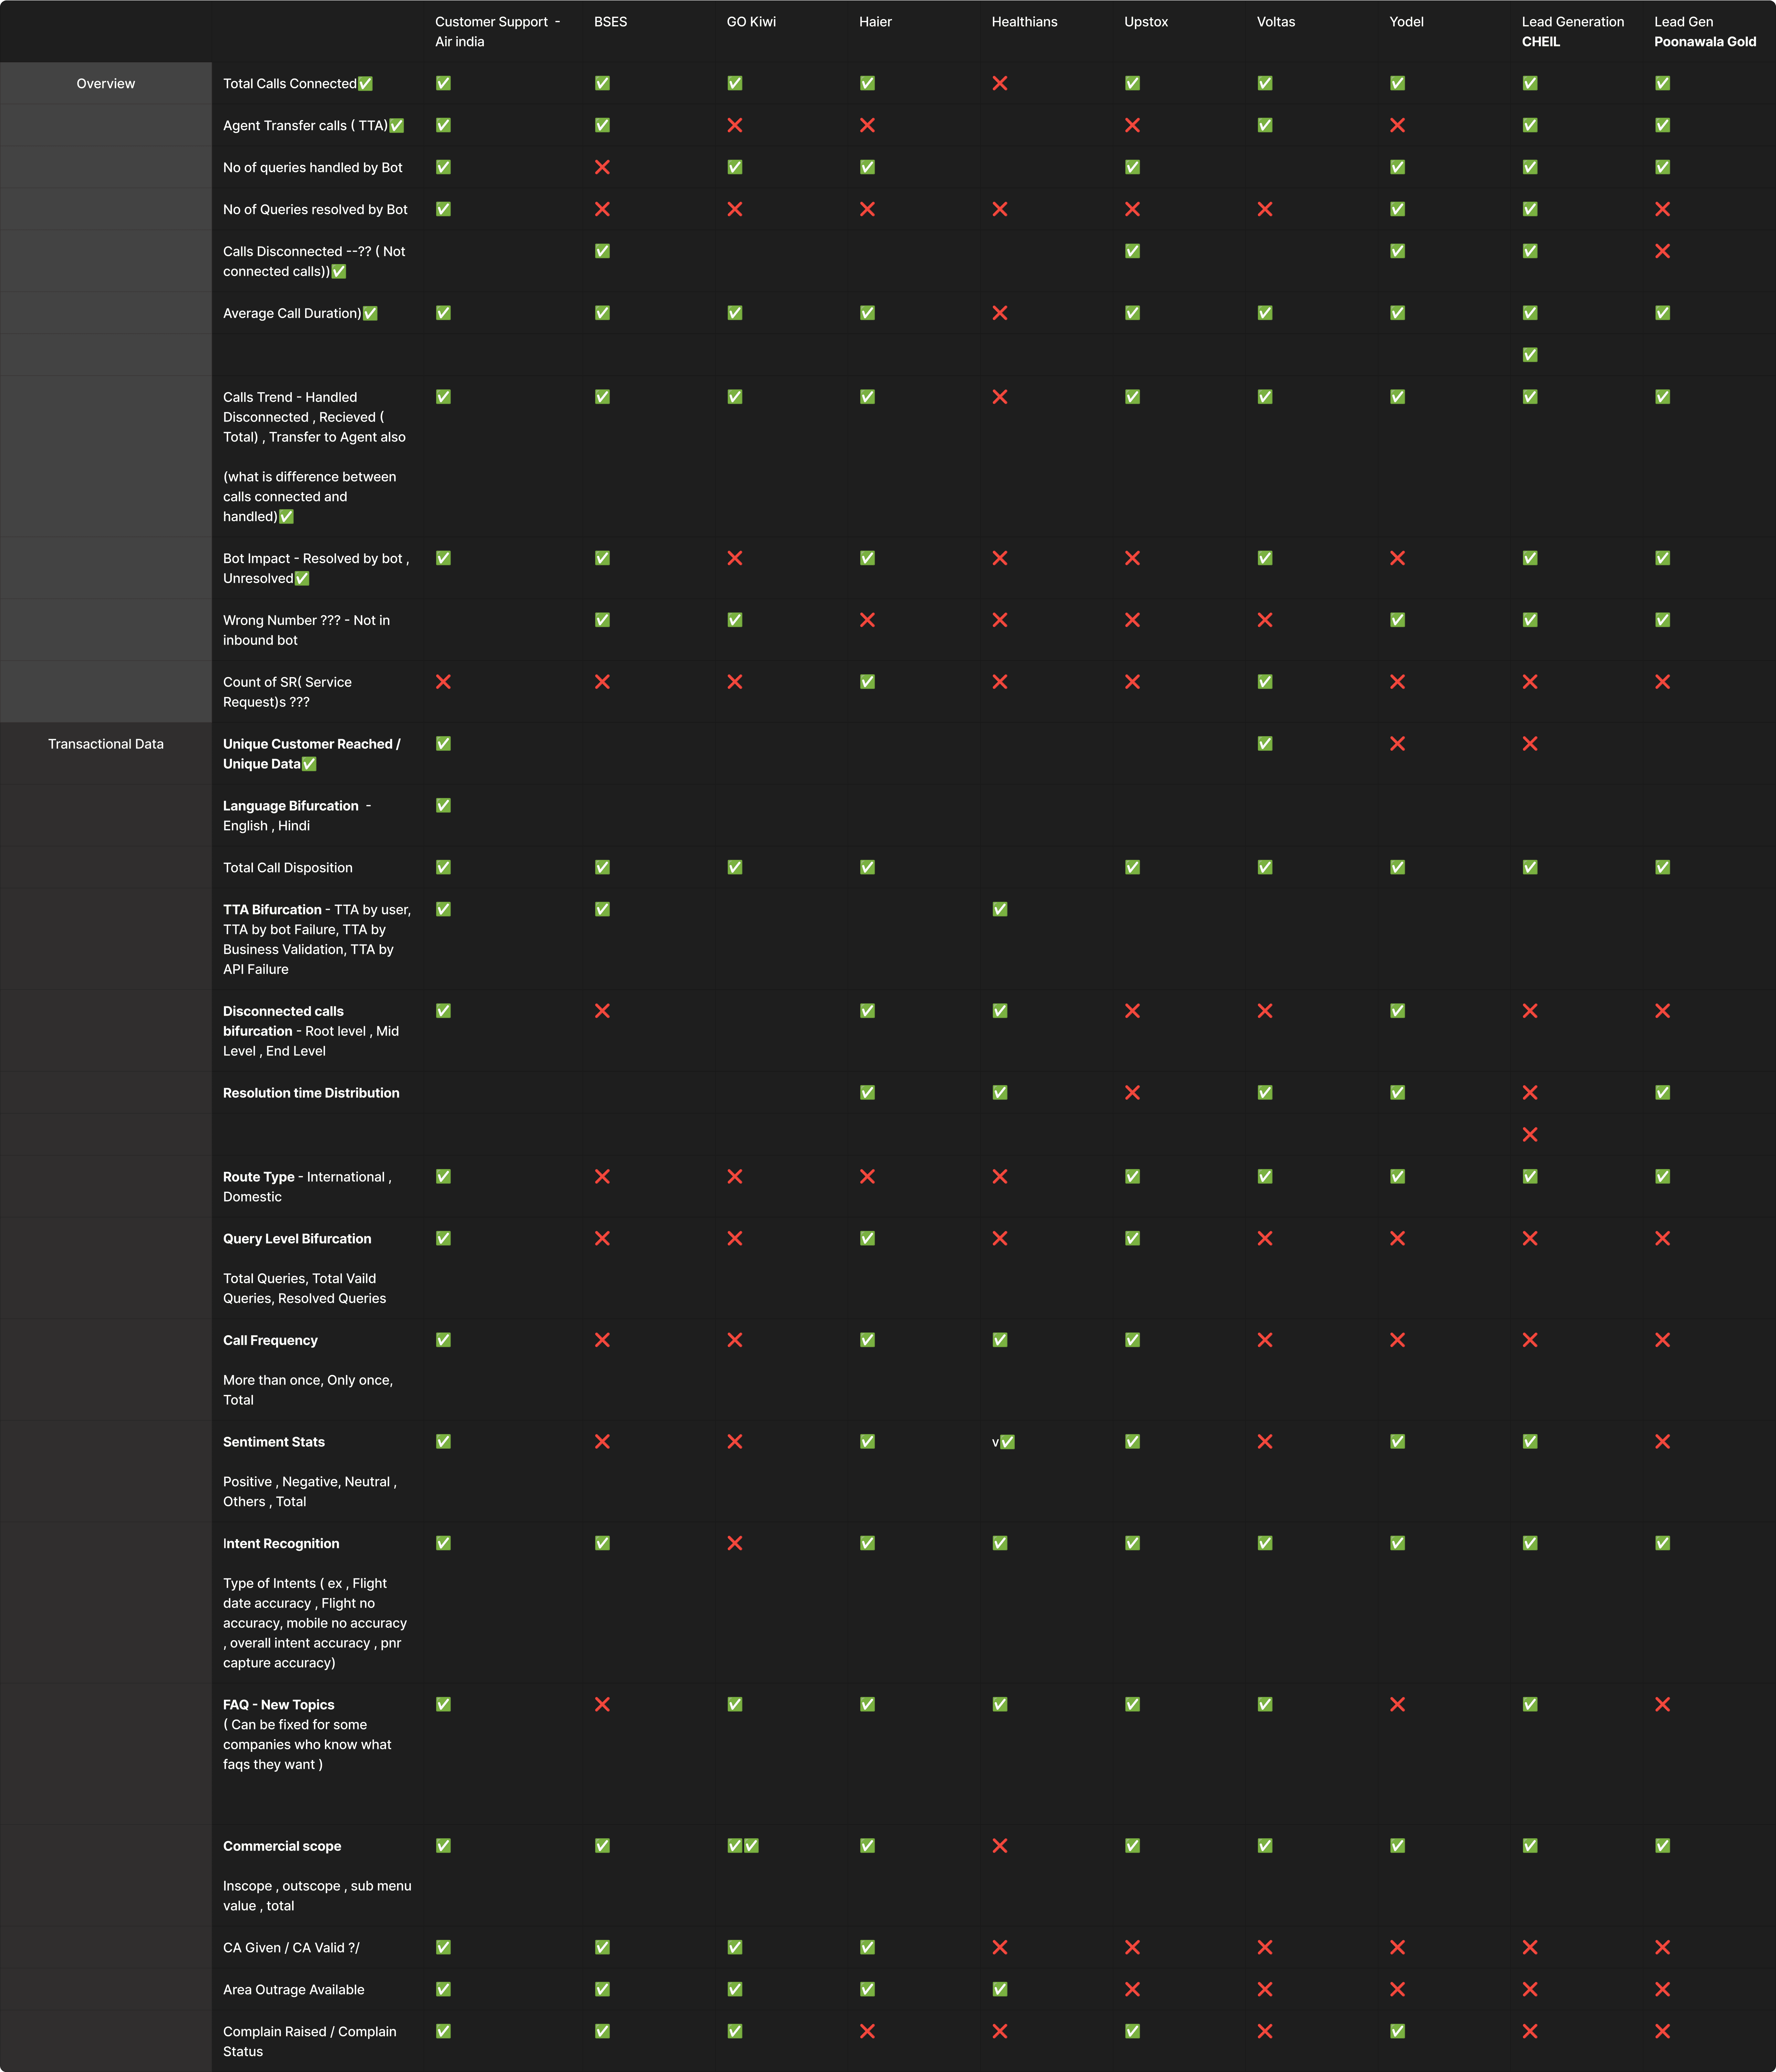
Task: Click the Air India green check in Language Bifurcation row
Action: 443,806
